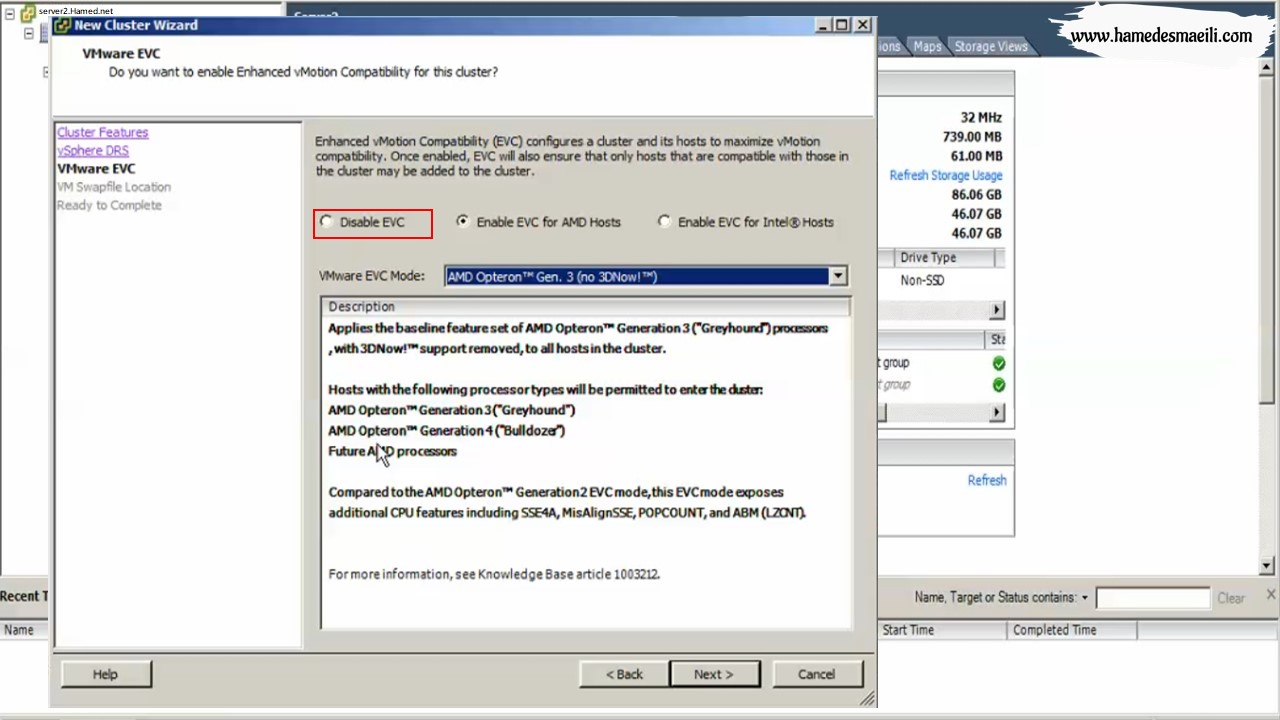1280x720 pixels.
Task: Click the VMware EVC step in sidebar
Action: click(x=96, y=169)
